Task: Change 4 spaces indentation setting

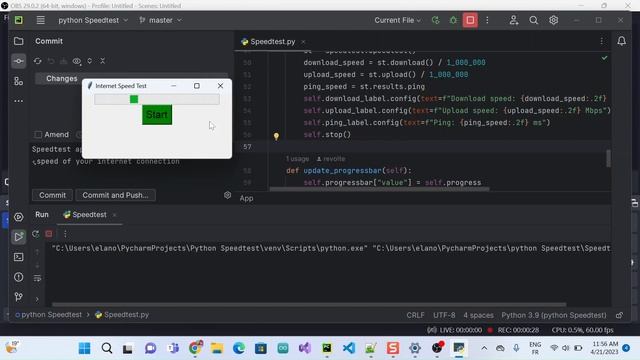Action: tap(478, 315)
